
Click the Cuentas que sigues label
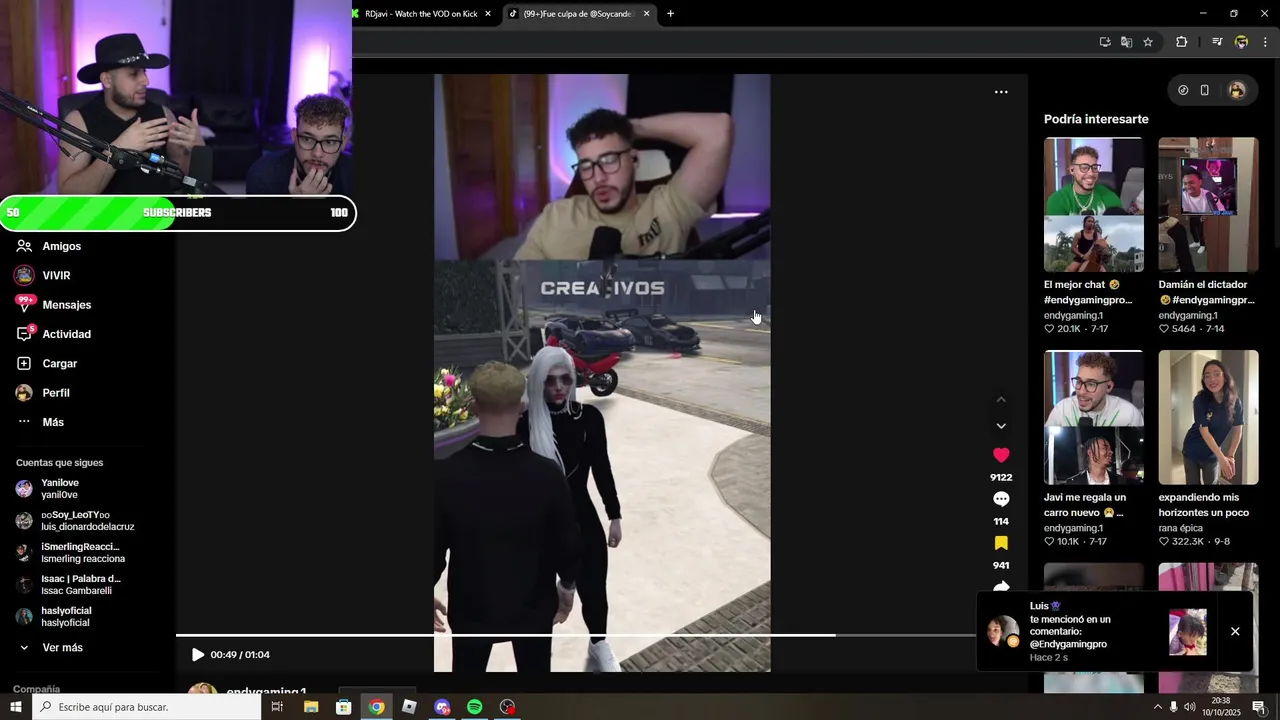click(59, 463)
